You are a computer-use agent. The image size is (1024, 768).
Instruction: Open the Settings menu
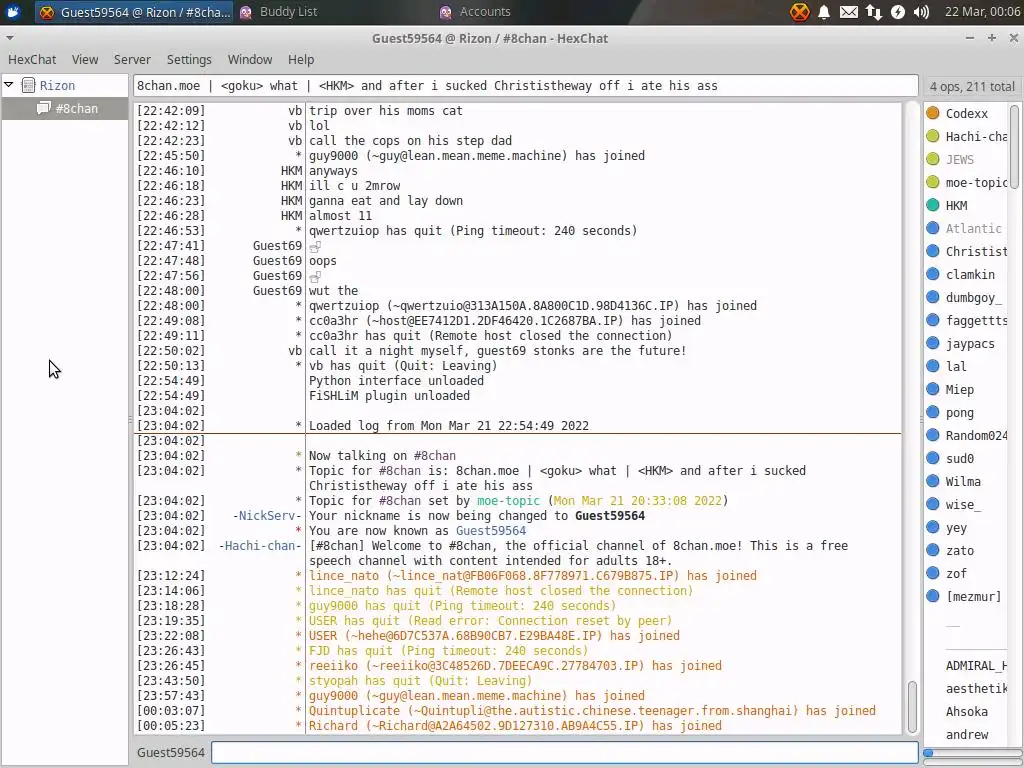[189, 59]
